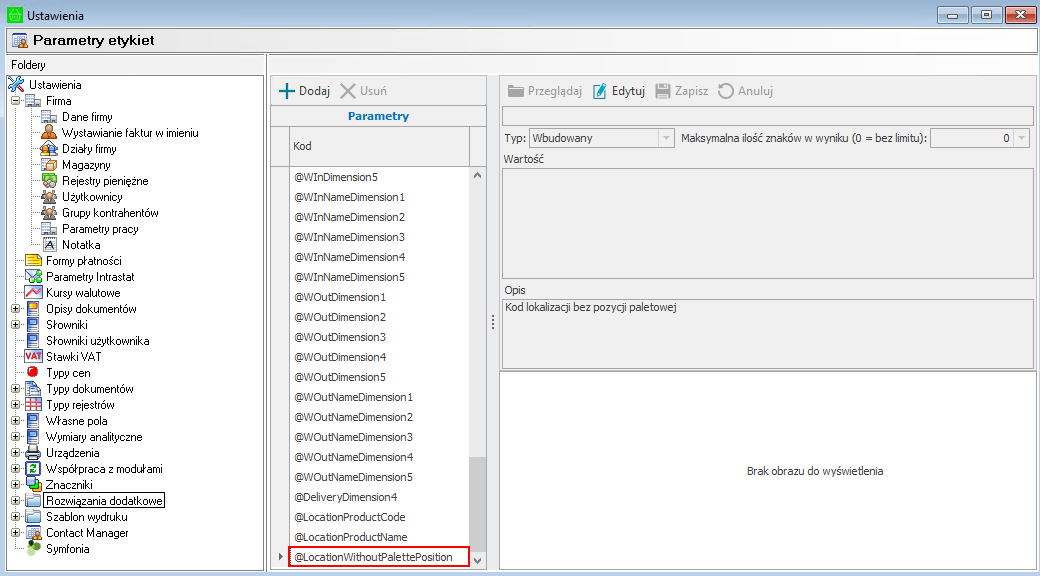Click the Opis description text field

click(766, 334)
